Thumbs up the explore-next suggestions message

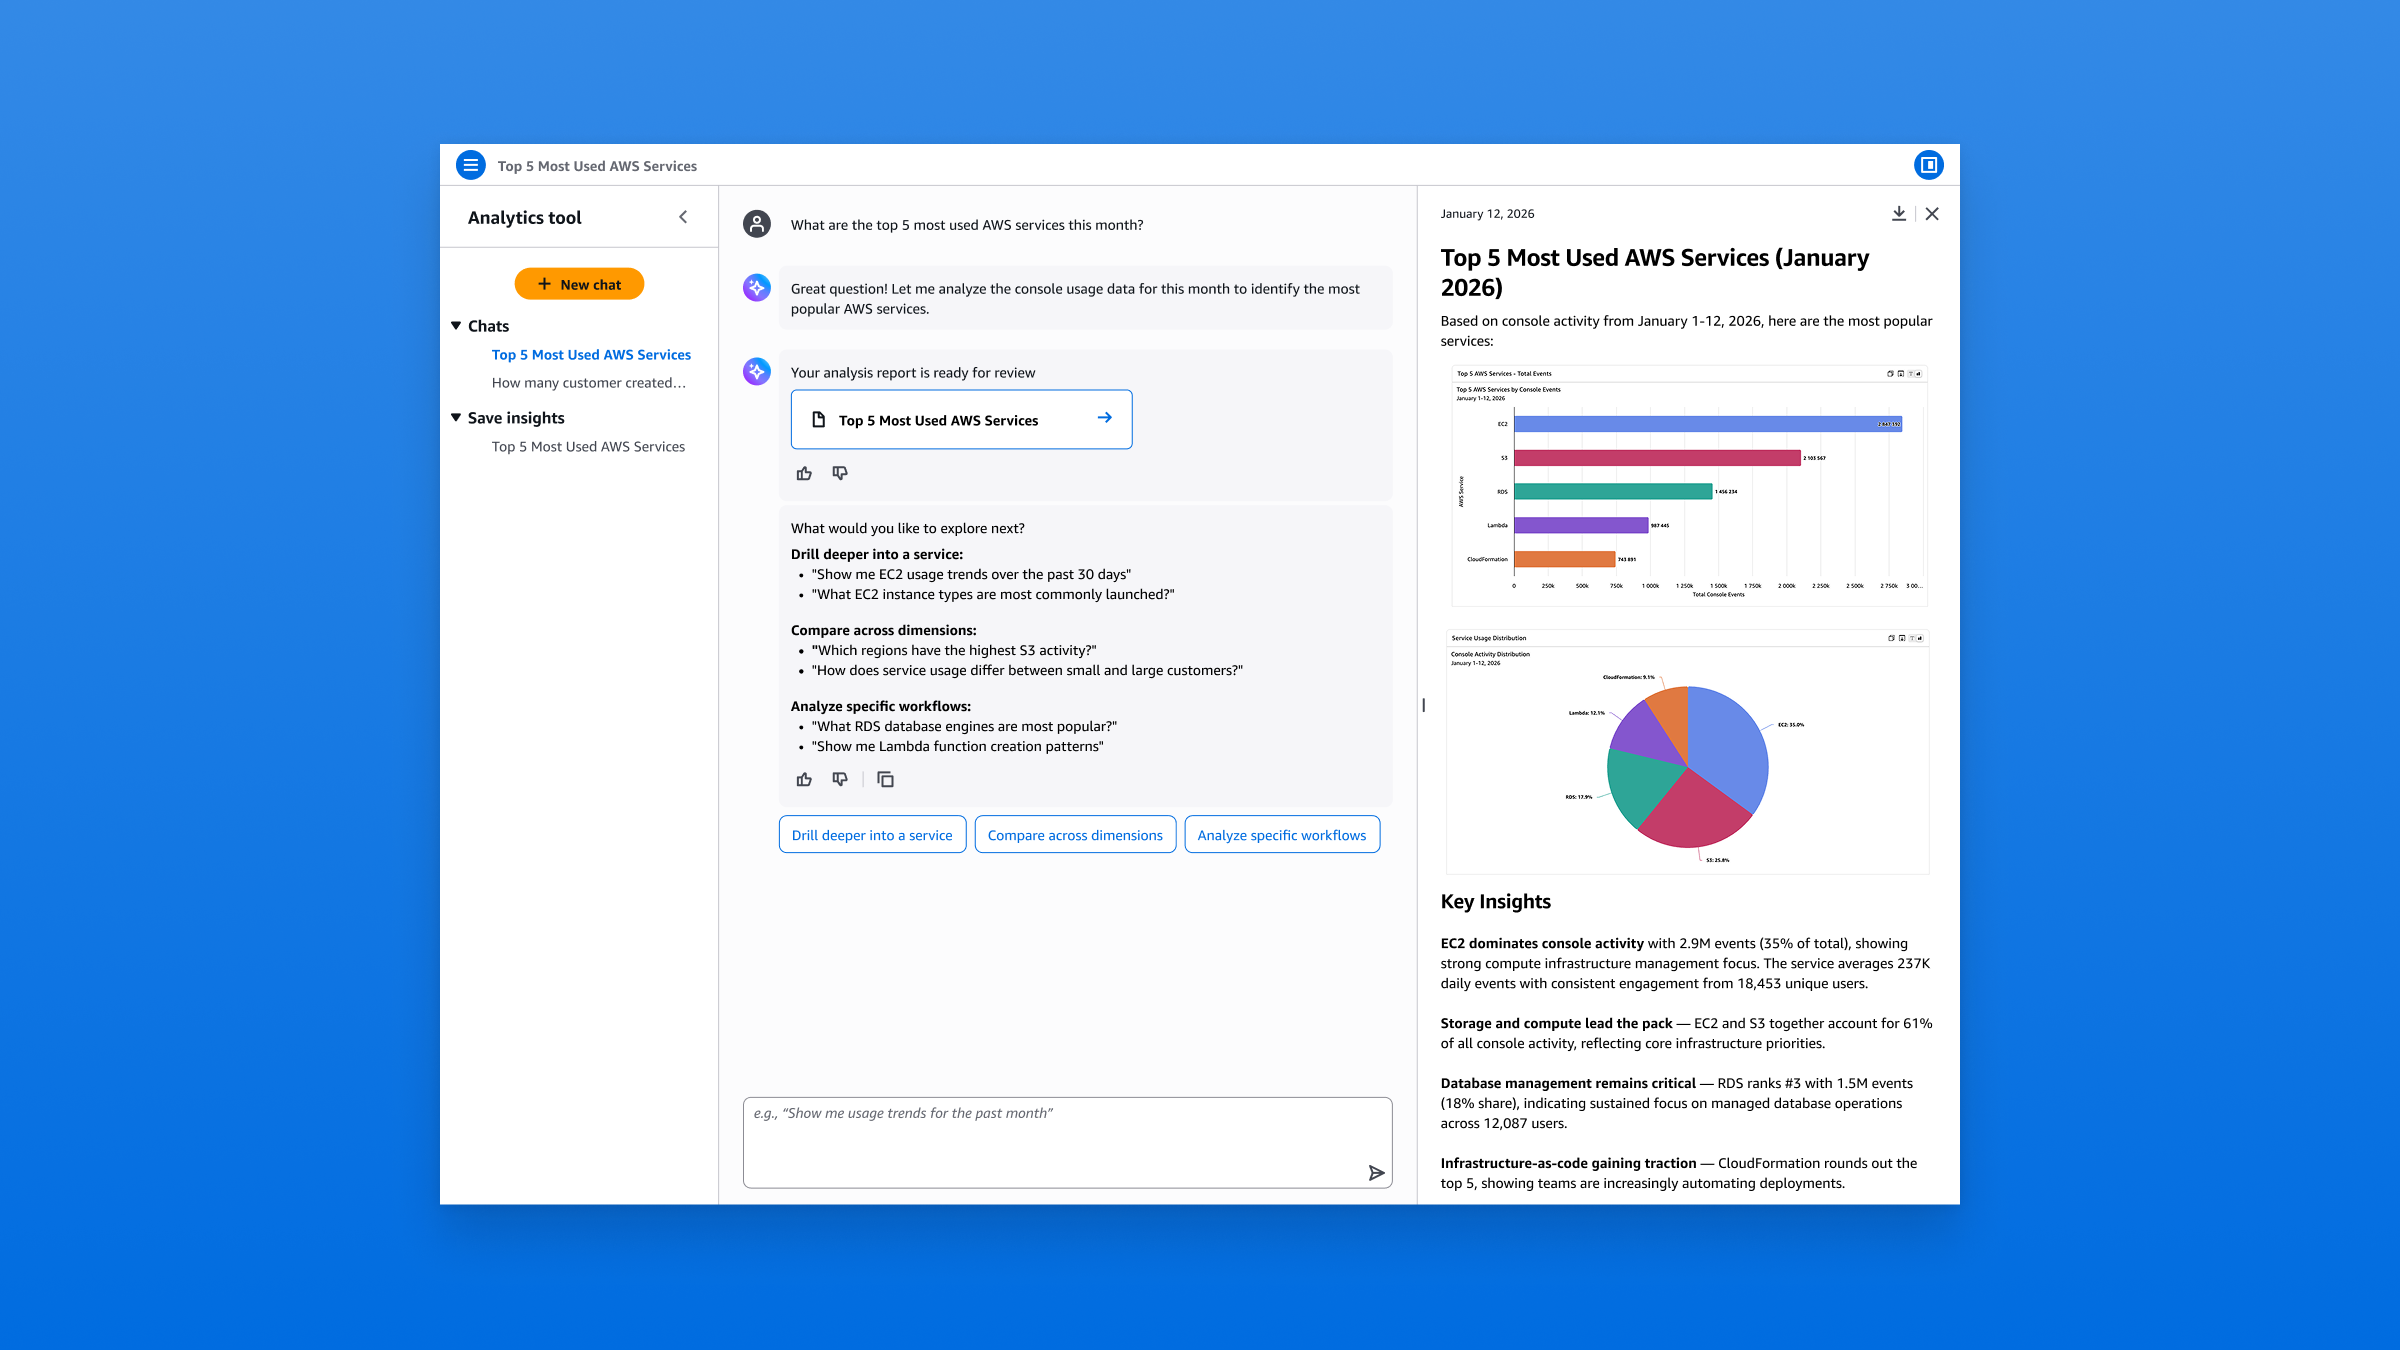coord(804,779)
